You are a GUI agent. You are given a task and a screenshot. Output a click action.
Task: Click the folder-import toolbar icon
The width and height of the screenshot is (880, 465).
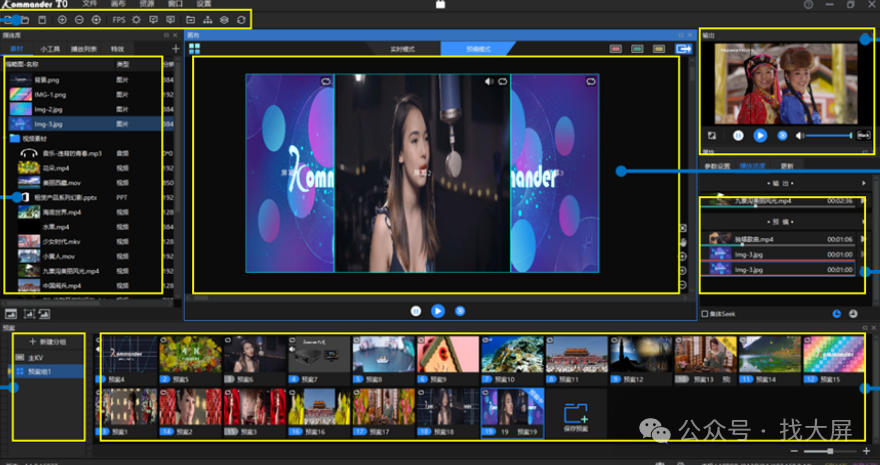tap(191, 20)
